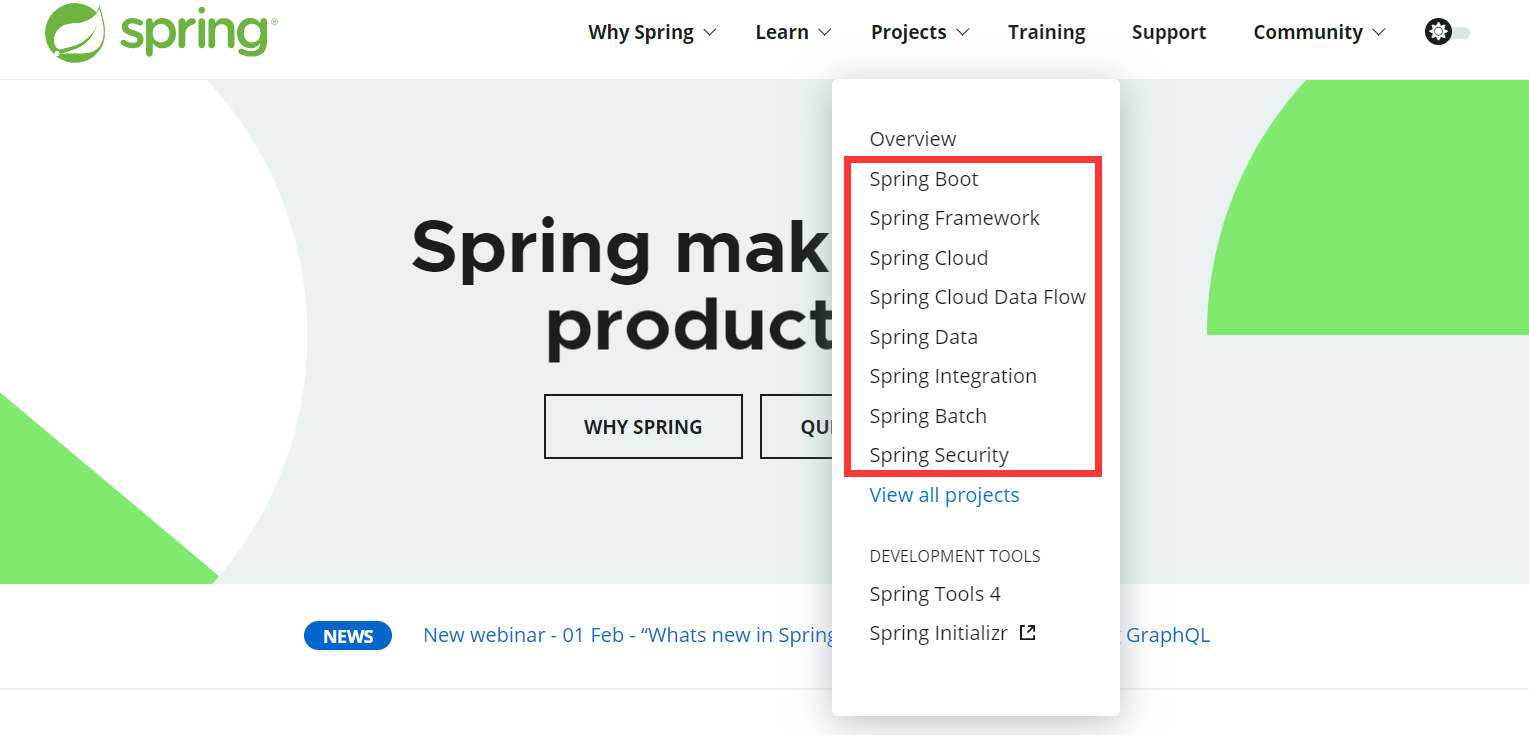Go to the Support page
The height and width of the screenshot is (735, 1529).
[1169, 32]
